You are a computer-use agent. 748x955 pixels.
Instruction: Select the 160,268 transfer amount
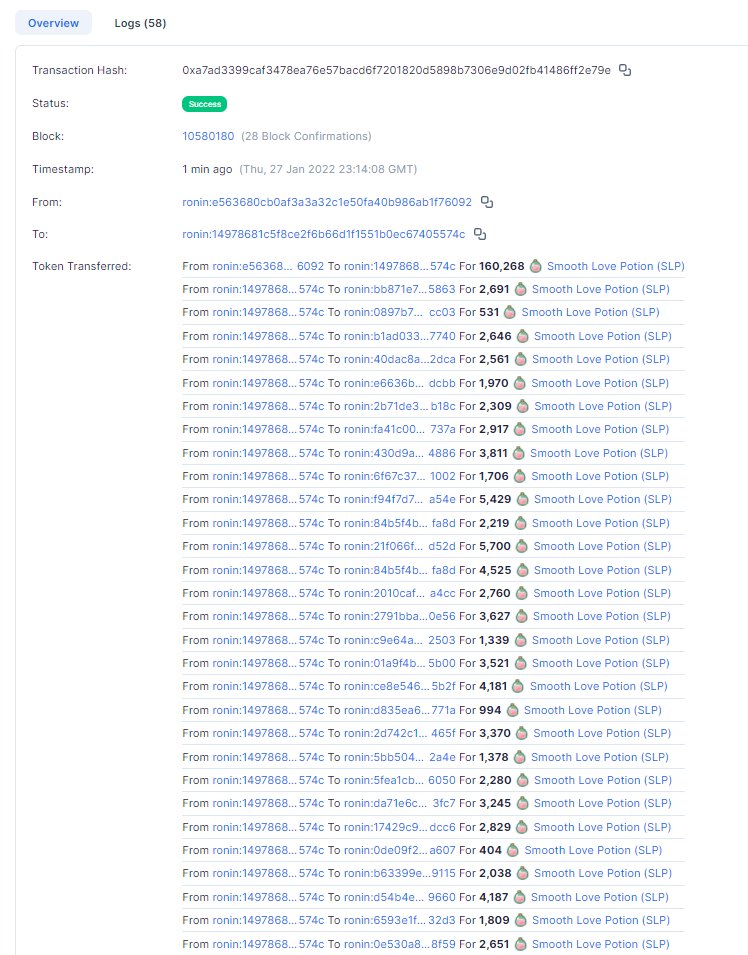tap(501, 266)
